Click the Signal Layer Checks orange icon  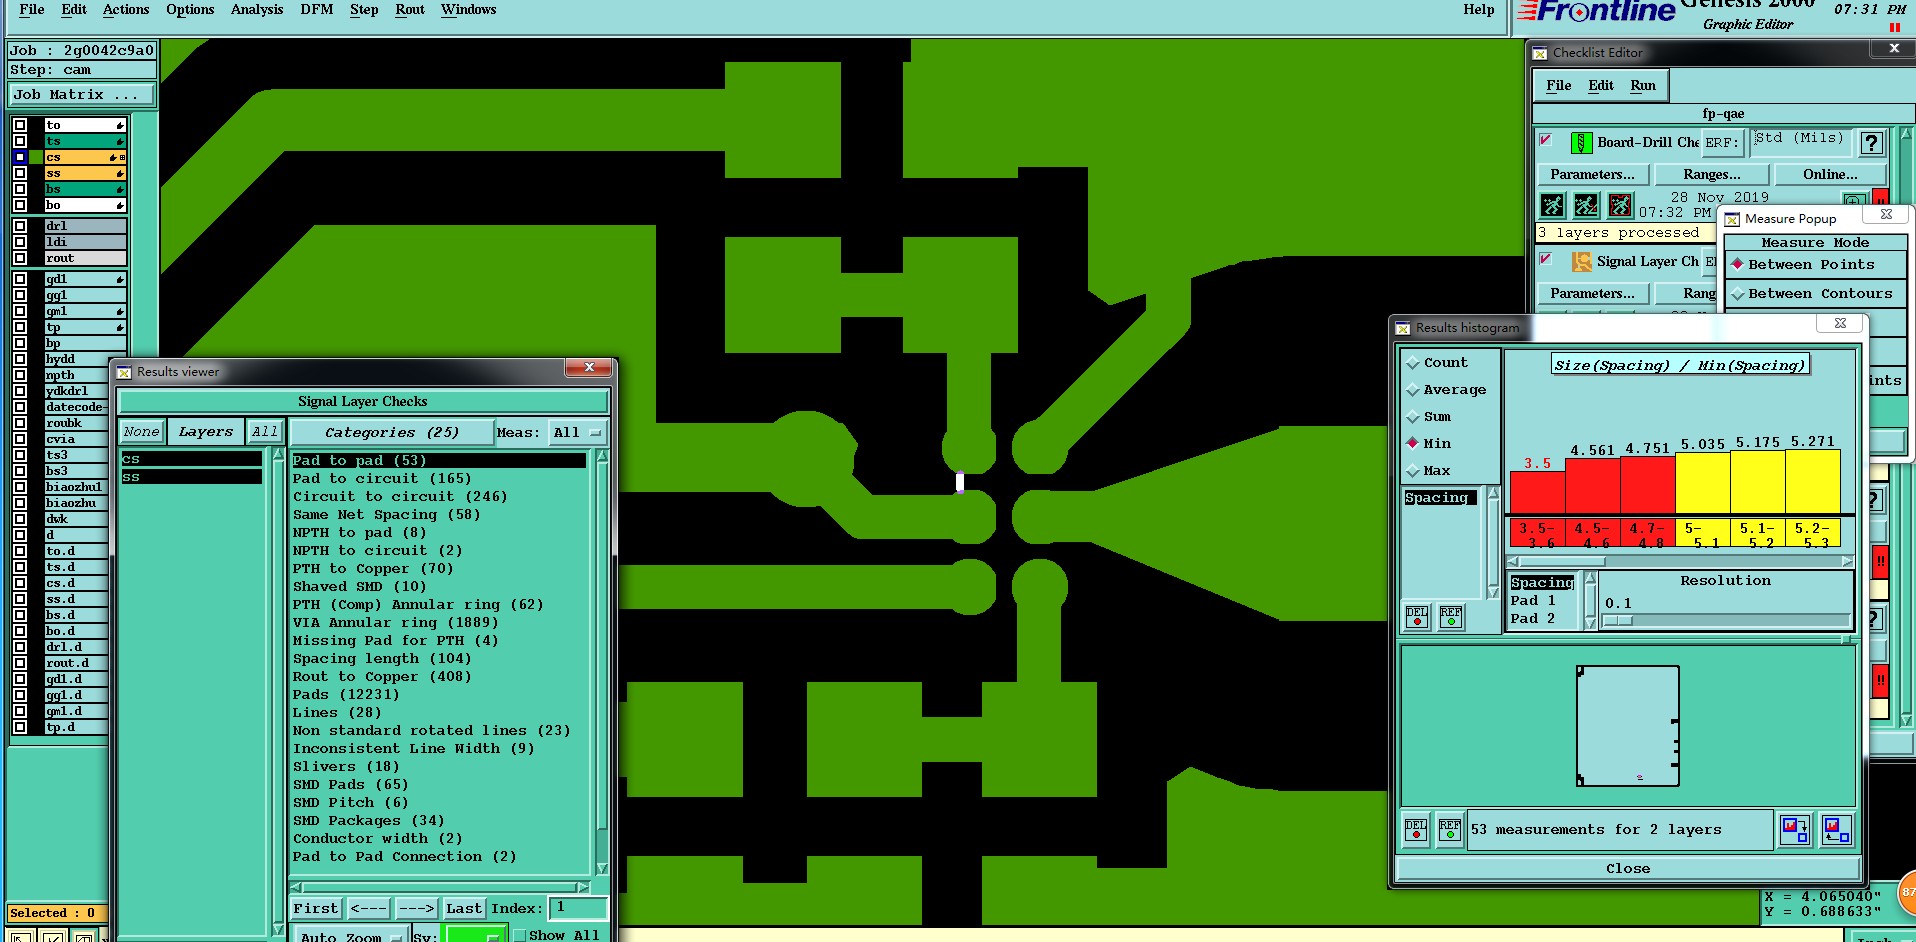1581,262
